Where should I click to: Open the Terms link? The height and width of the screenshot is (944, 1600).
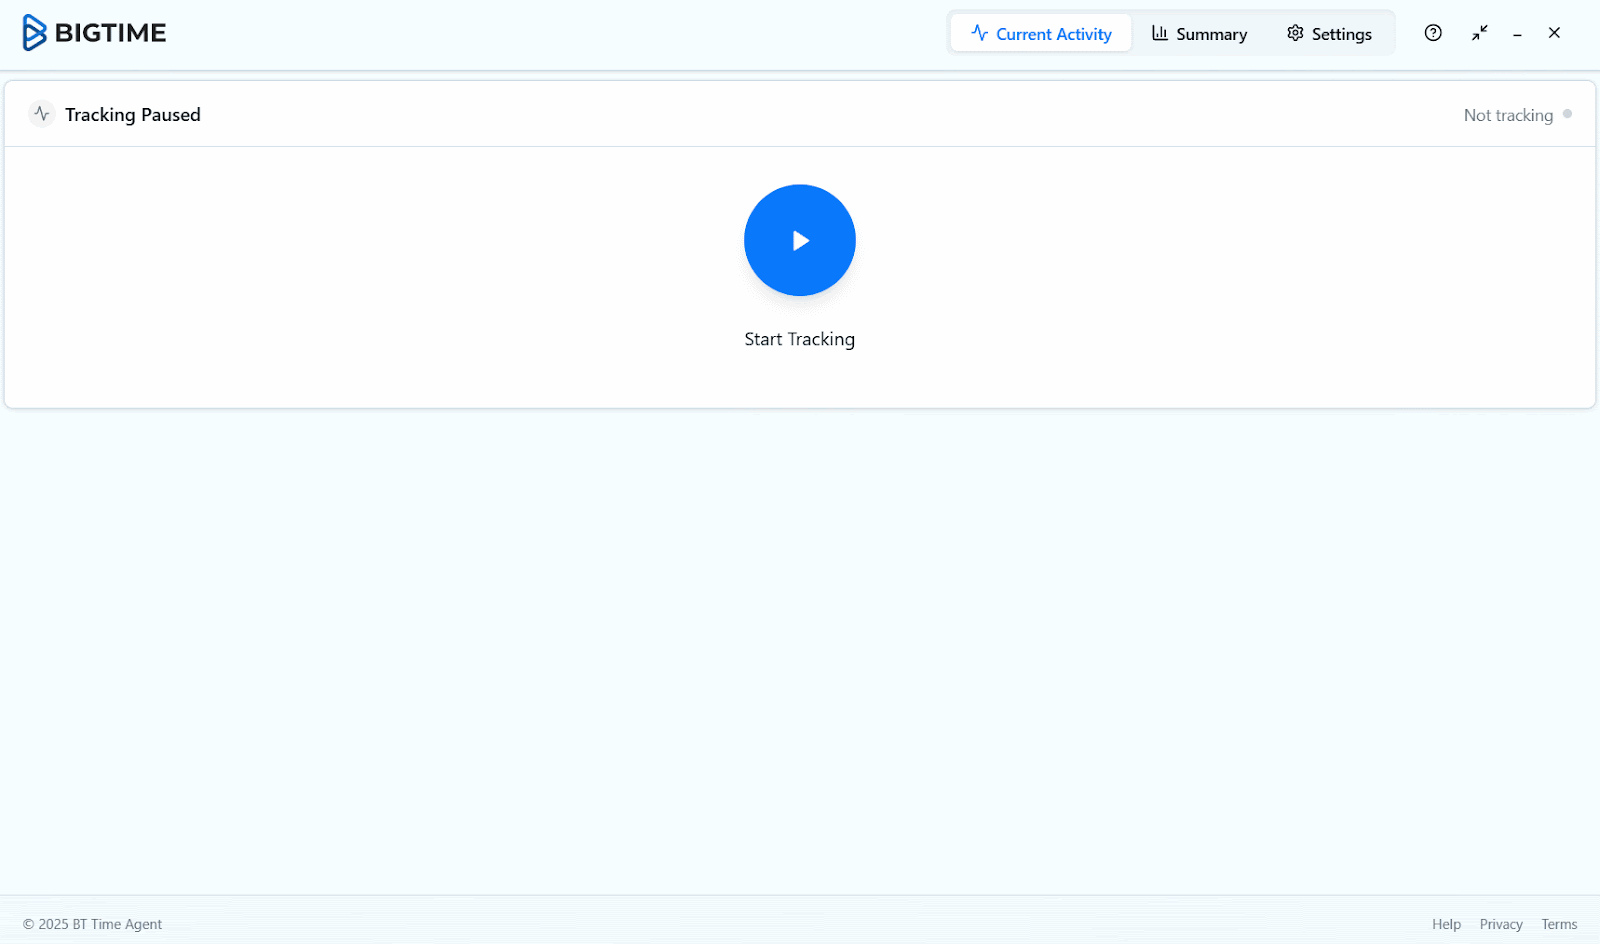(x=1559, y=924)
